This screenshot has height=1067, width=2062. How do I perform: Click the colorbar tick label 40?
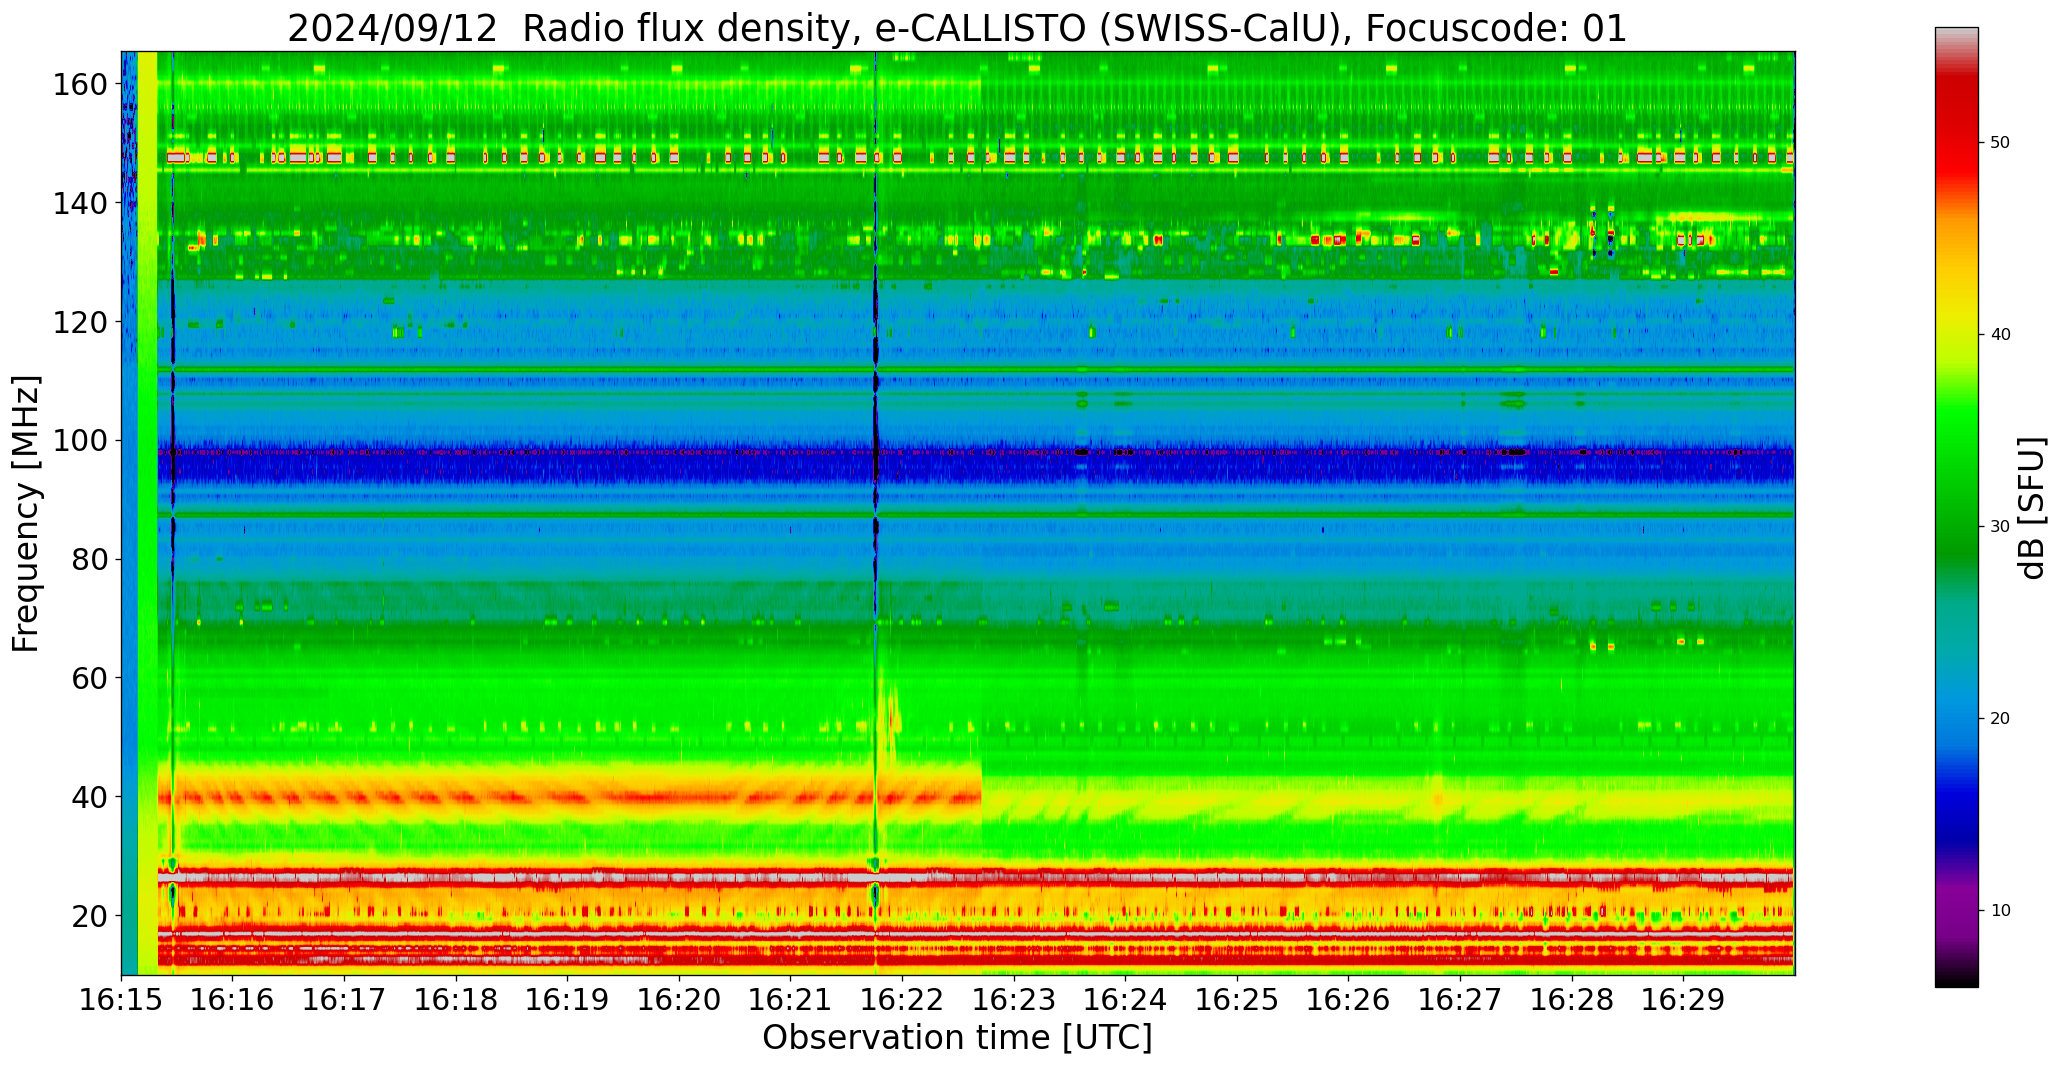(2000, 335)
